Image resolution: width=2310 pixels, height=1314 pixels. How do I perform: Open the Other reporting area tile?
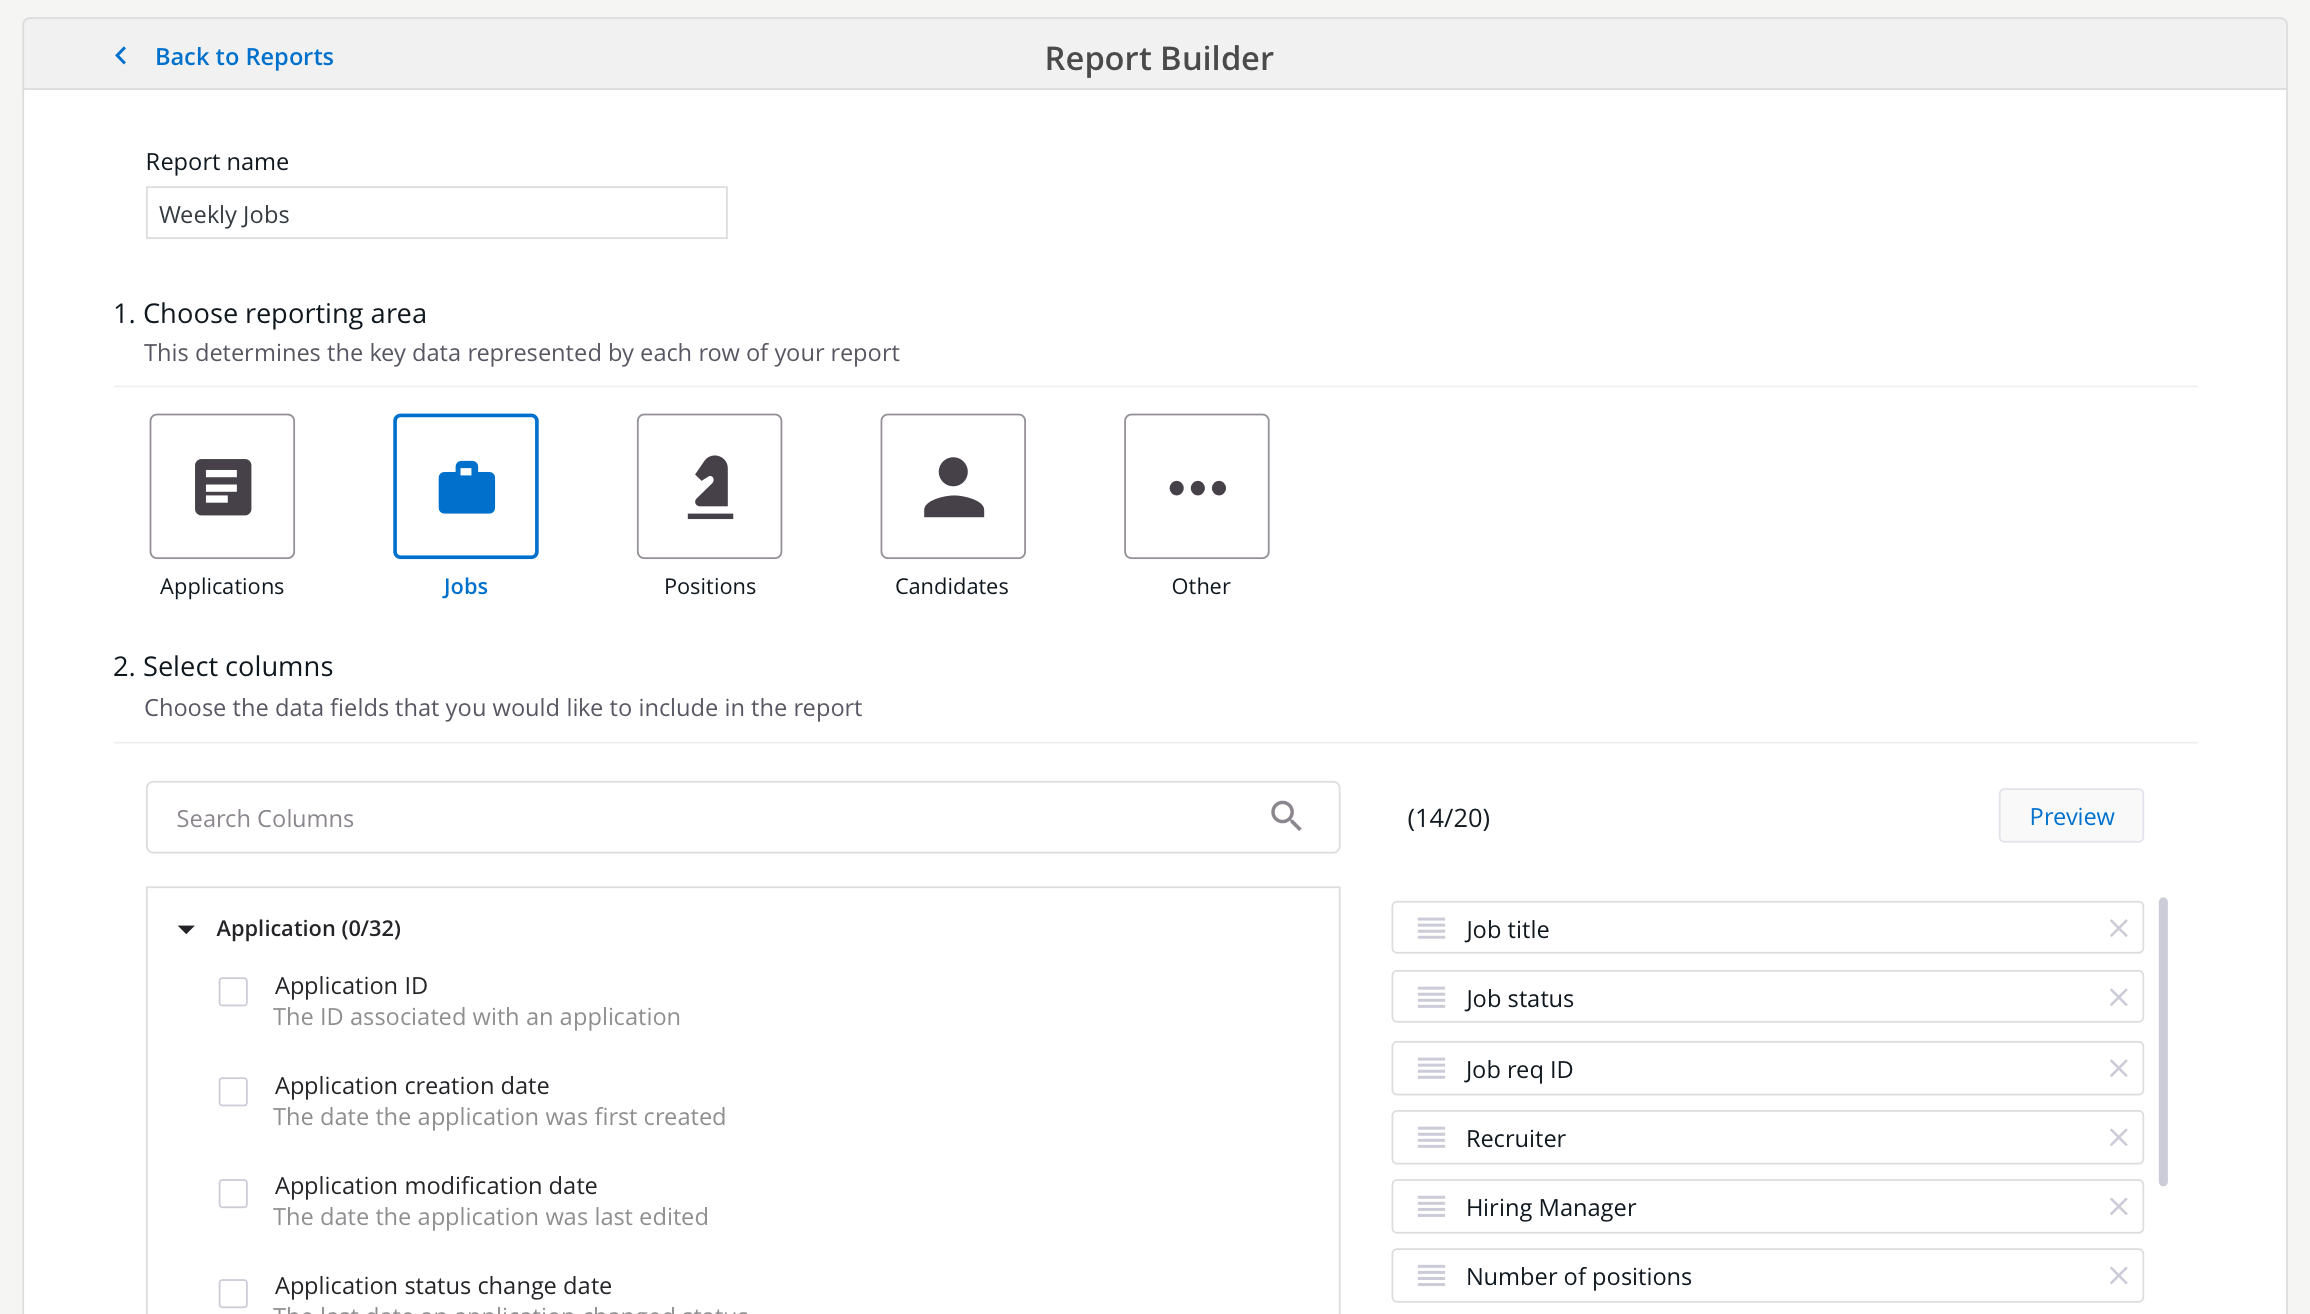coord(1197,486)
